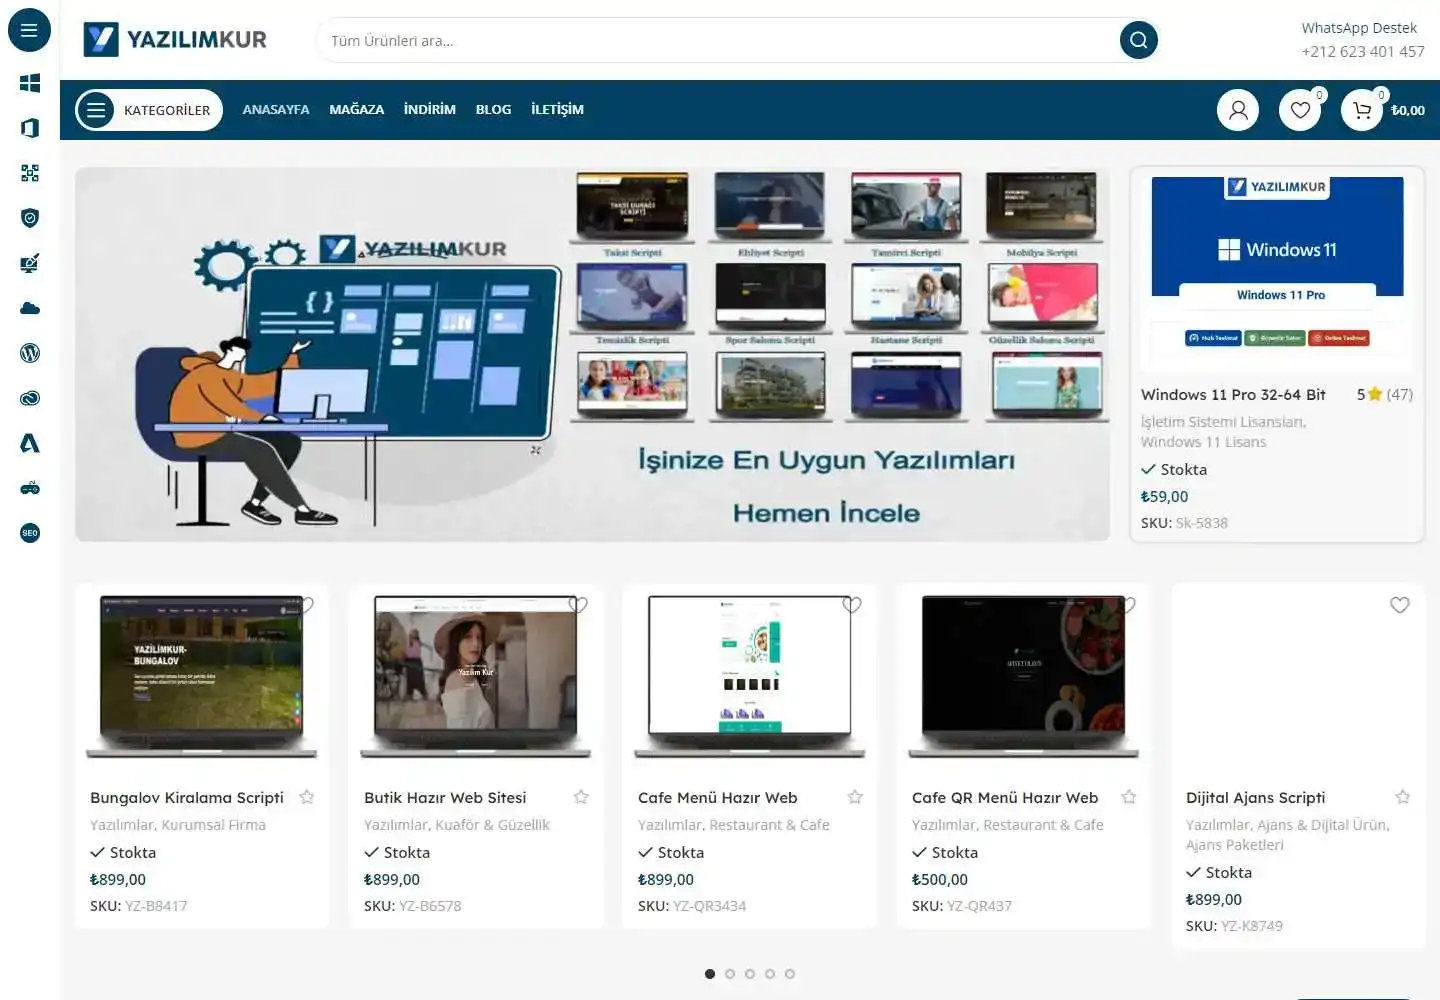This screenshot has height=1000, width=1440.
Task: Open the shopping cart icon
Action: click(x=1362, y=110)
